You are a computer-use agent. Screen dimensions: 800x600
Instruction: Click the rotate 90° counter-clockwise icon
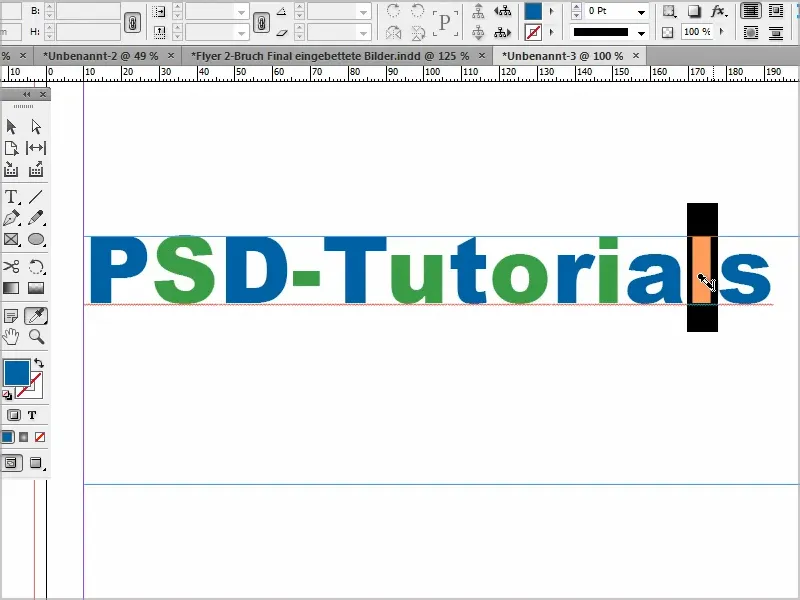[x=417, y=11]
